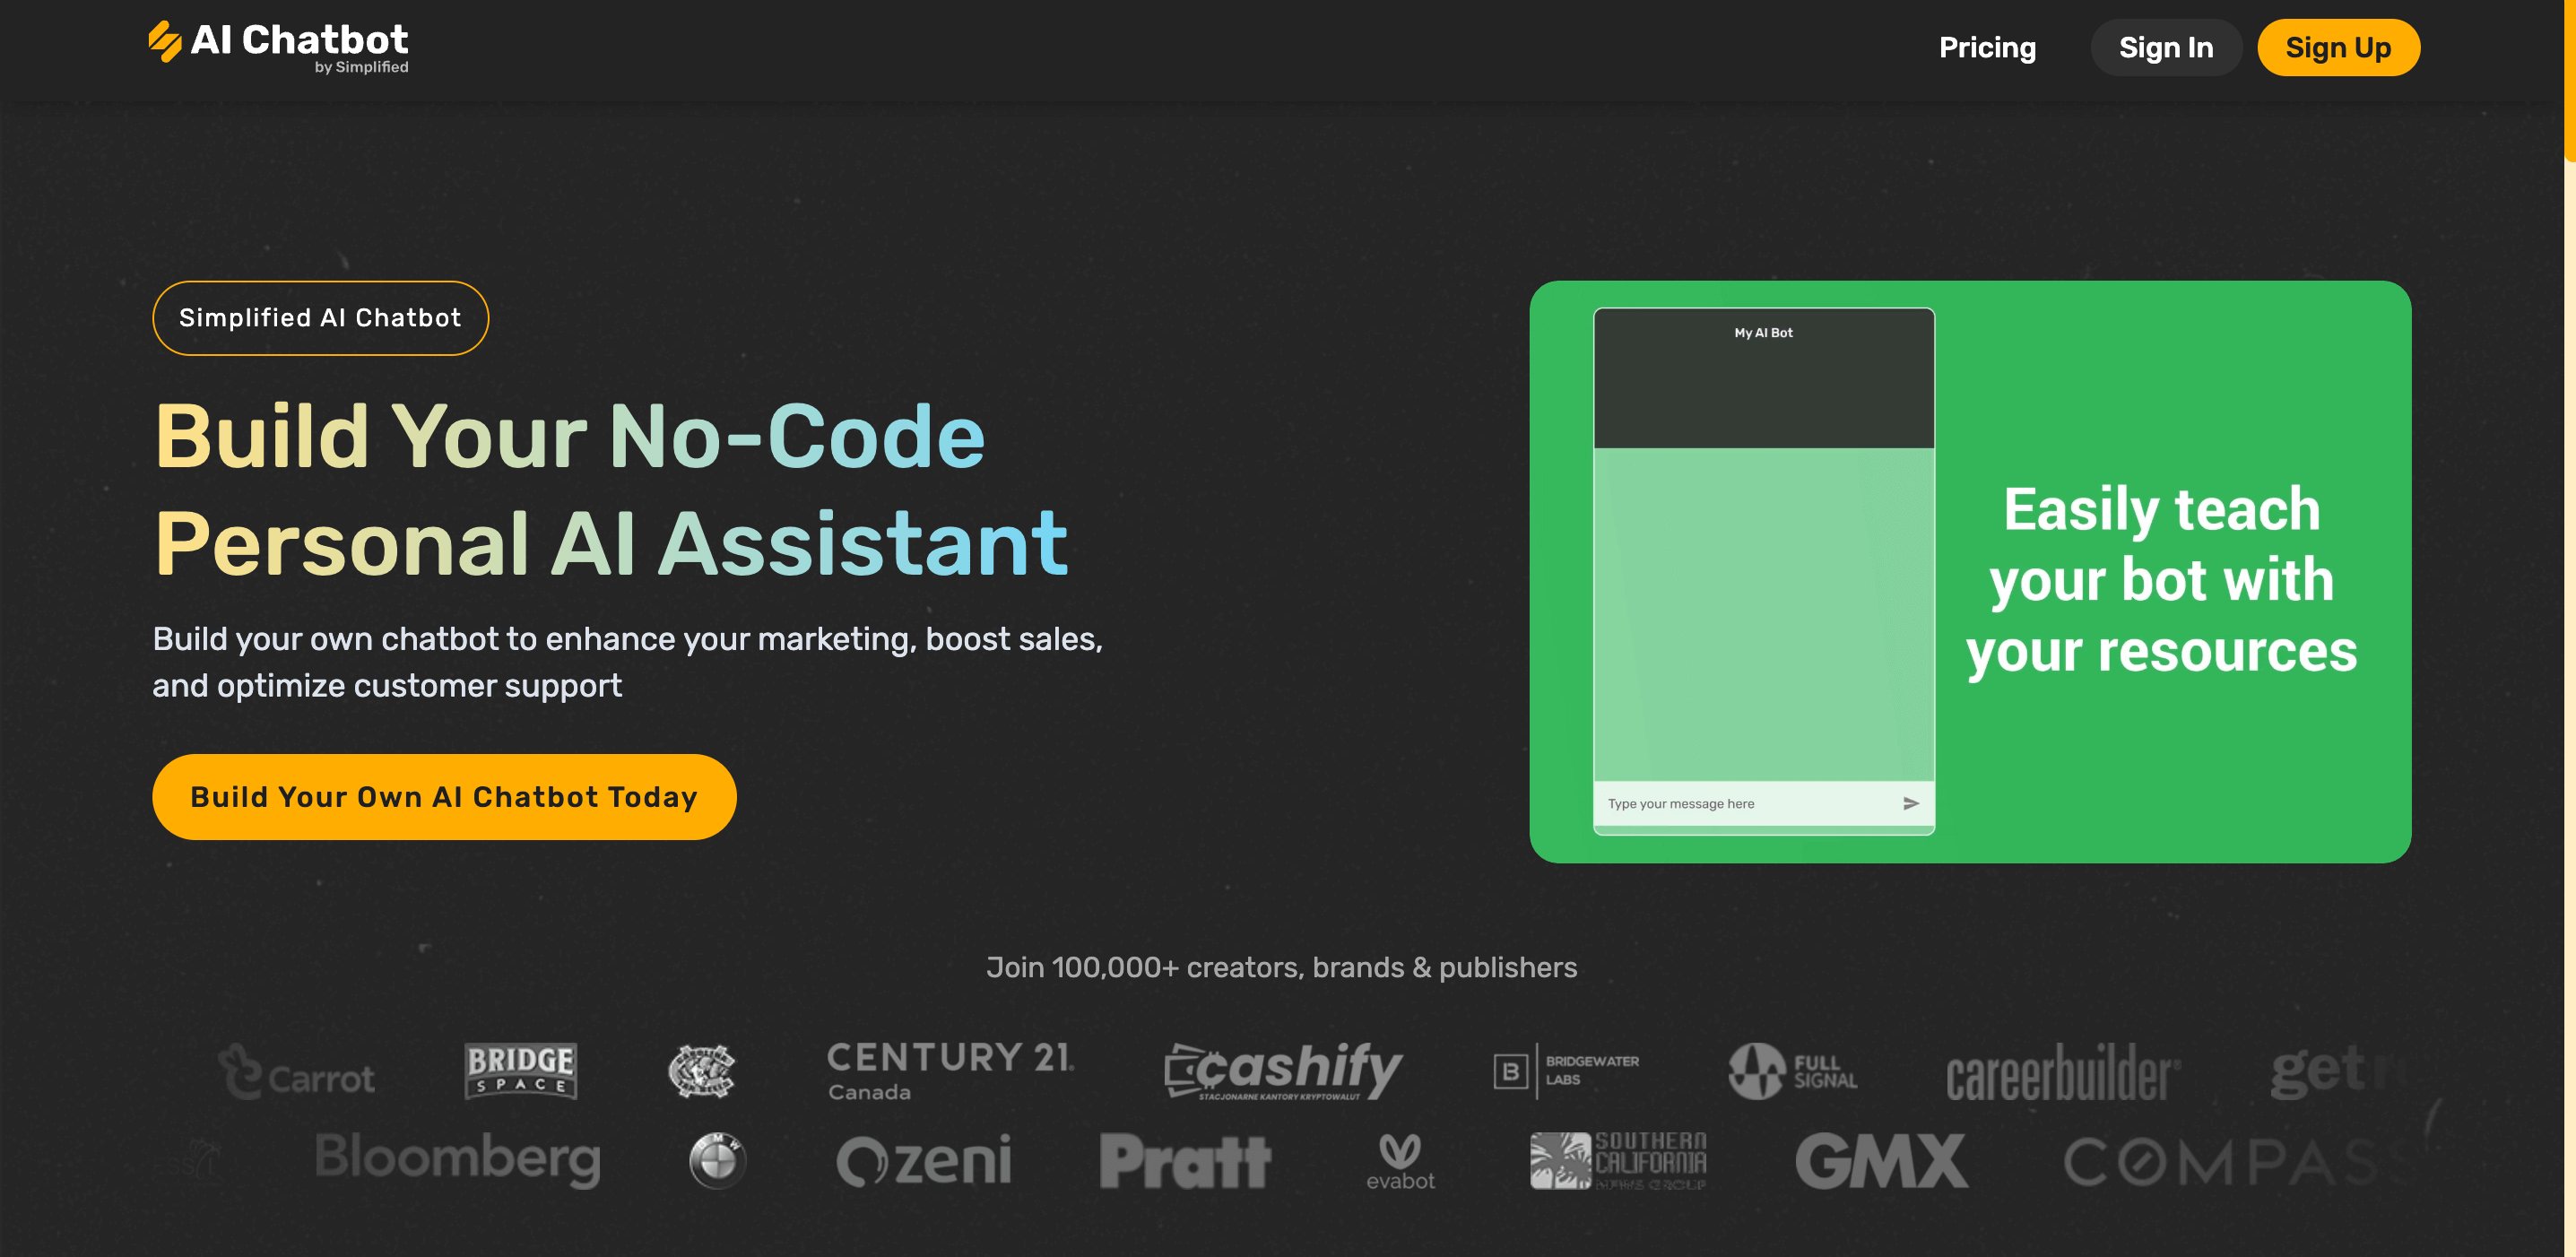Click the Sign Up button
The height and width of the screenshot is (1257, 2576).
pyautogui.click(x=2336, y=46)
